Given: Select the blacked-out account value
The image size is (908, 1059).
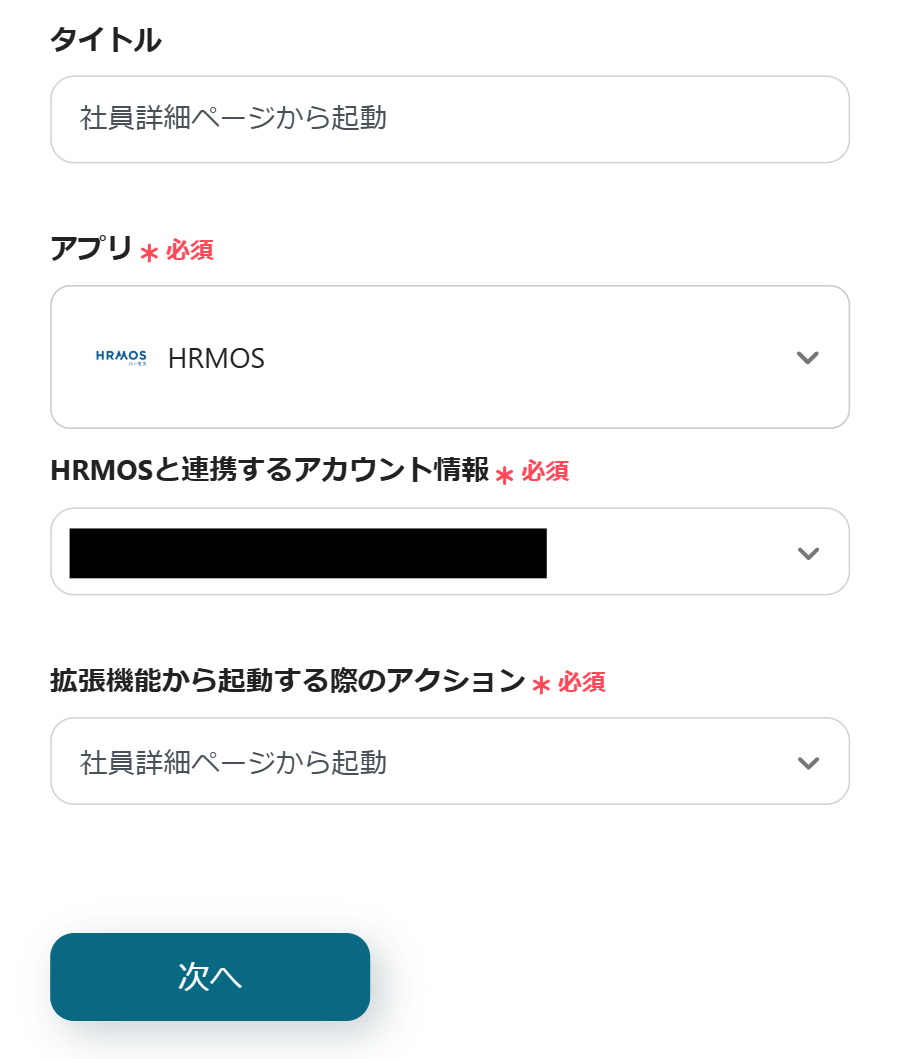Looking at the screenshot, I should (308, 553).
